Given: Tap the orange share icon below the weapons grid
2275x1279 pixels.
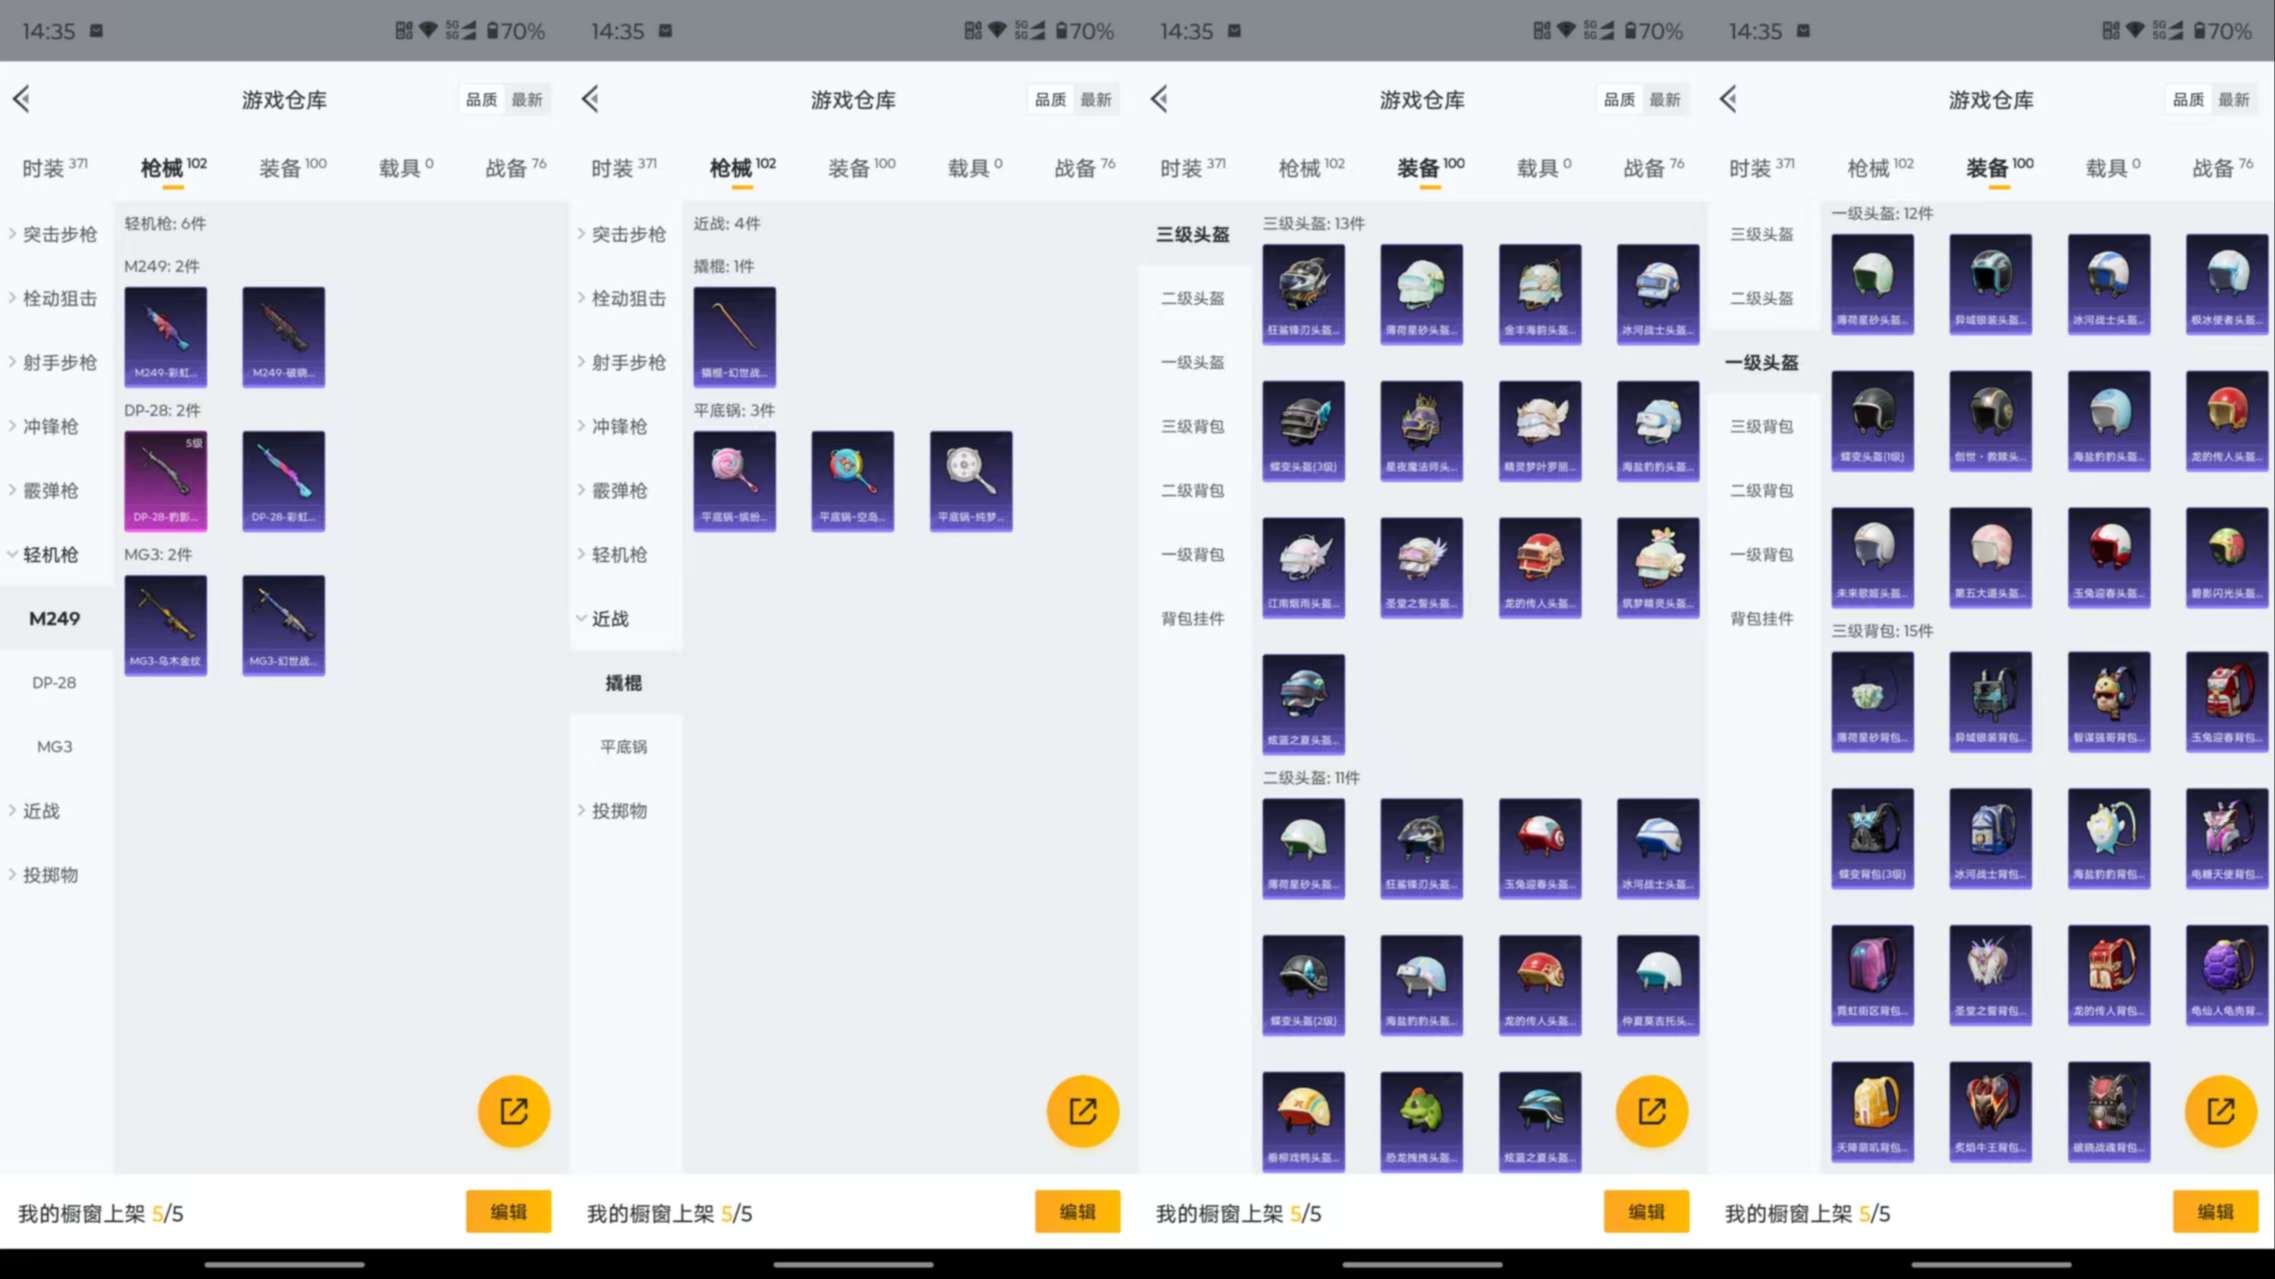Looking at the screenshot, I should [513, 1110].
